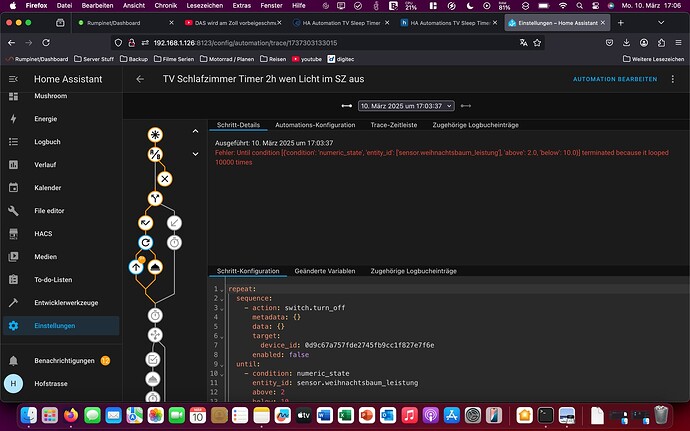690x431 pixels.
Task: Switch to Geänderte Variablen tab
Action: coord(325,271)
